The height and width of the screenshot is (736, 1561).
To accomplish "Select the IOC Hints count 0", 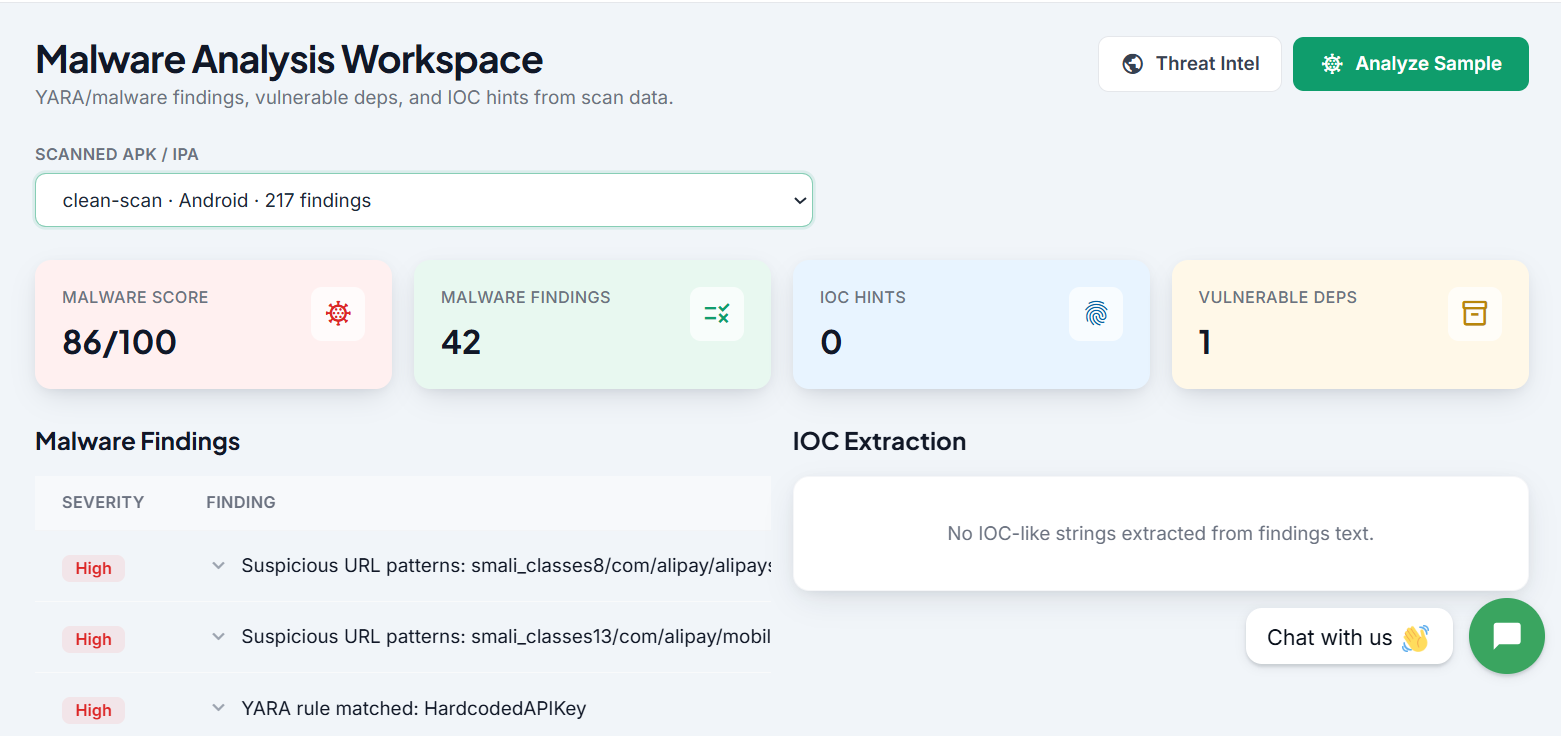I will pos(831,342).
